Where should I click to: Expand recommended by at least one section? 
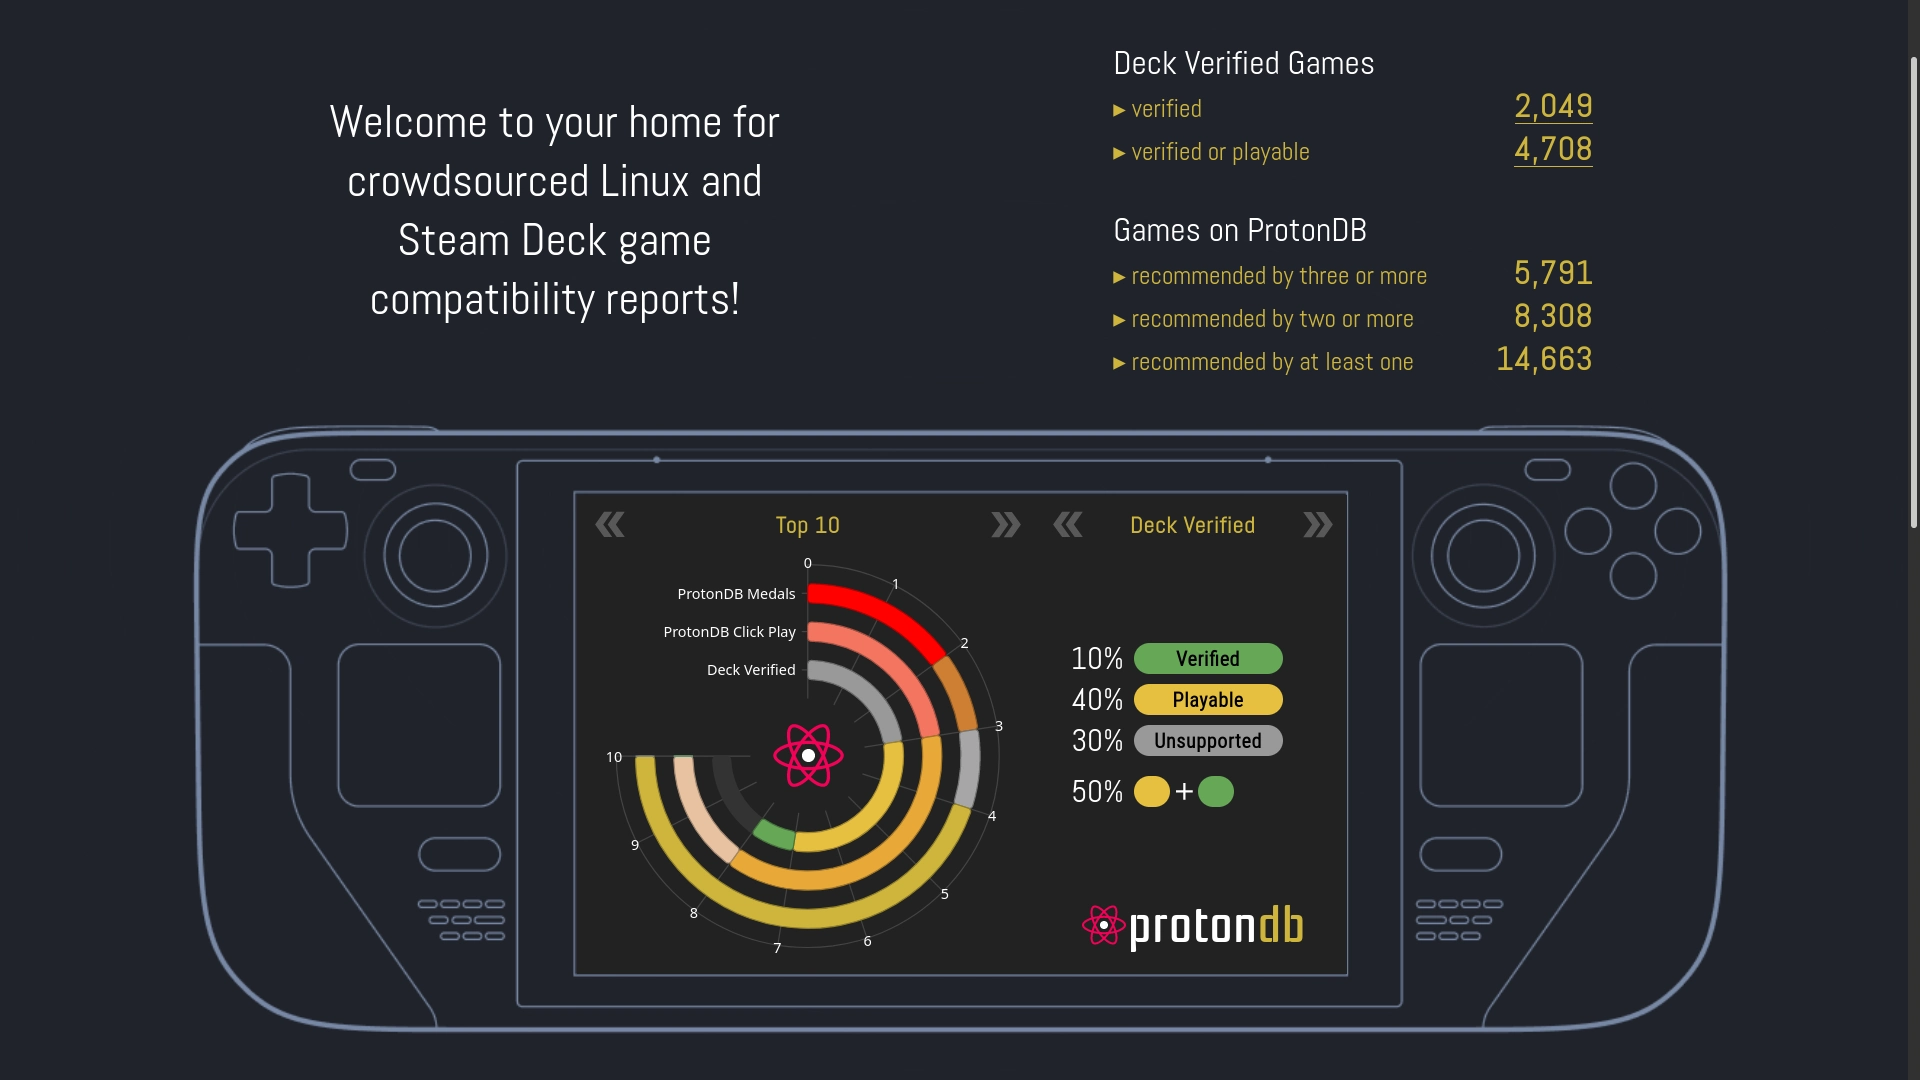(1117, 361)
